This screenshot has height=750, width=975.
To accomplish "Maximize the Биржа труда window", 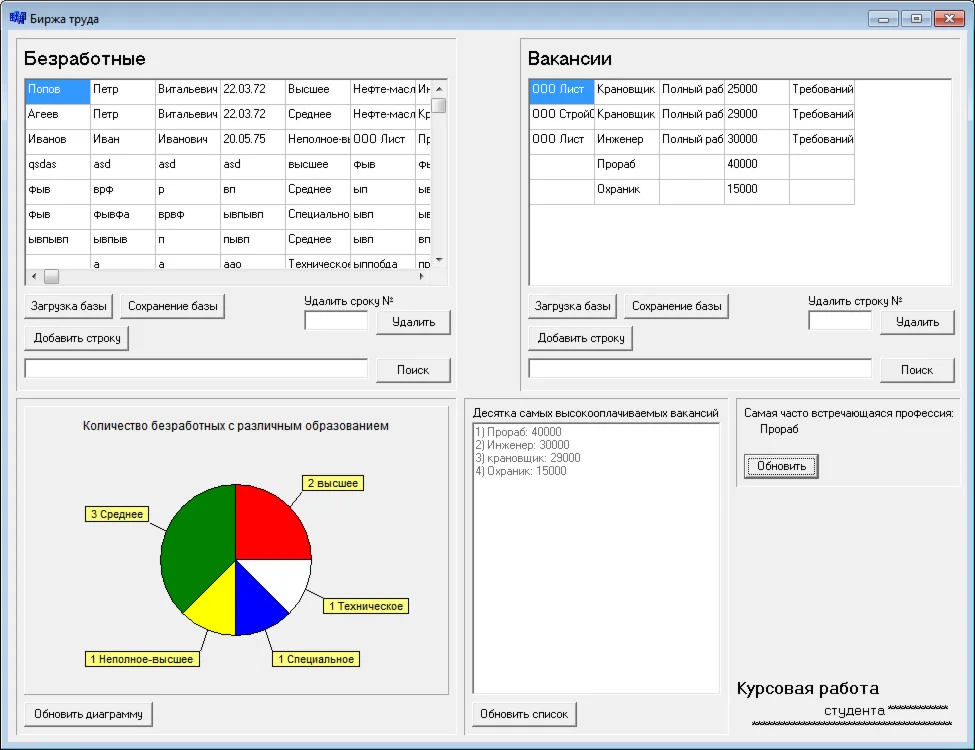I will 915,18.
